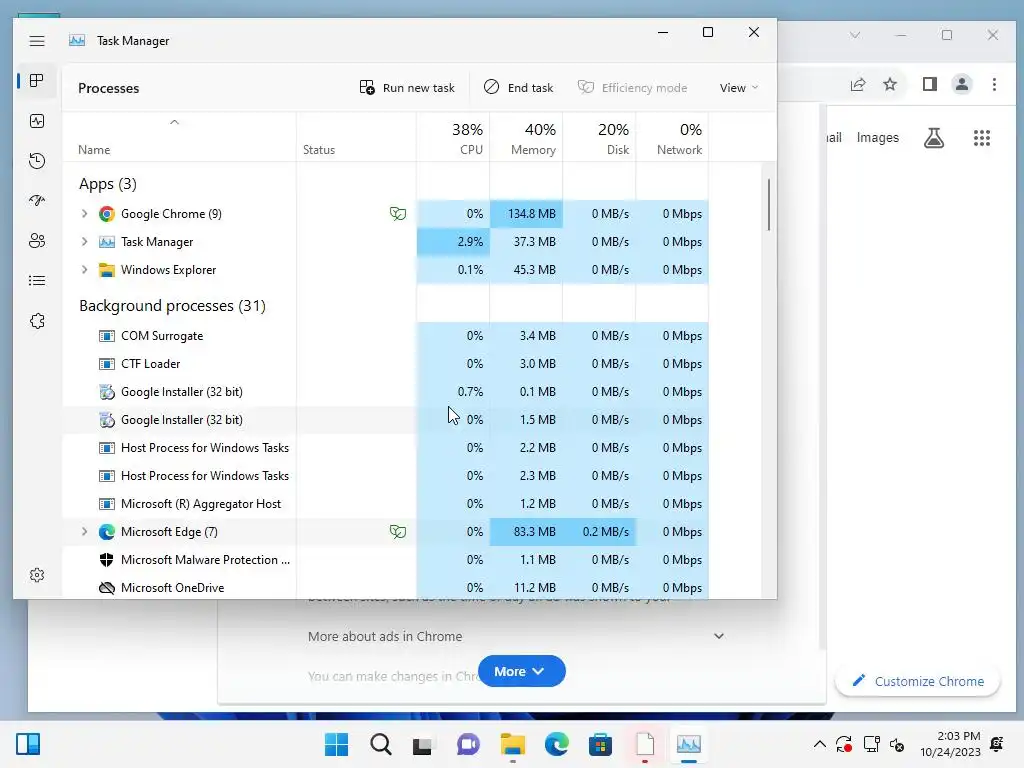Open Startup apps page from the sidebar
Screen dimensions: 1024x768
[x=37, y=200]
